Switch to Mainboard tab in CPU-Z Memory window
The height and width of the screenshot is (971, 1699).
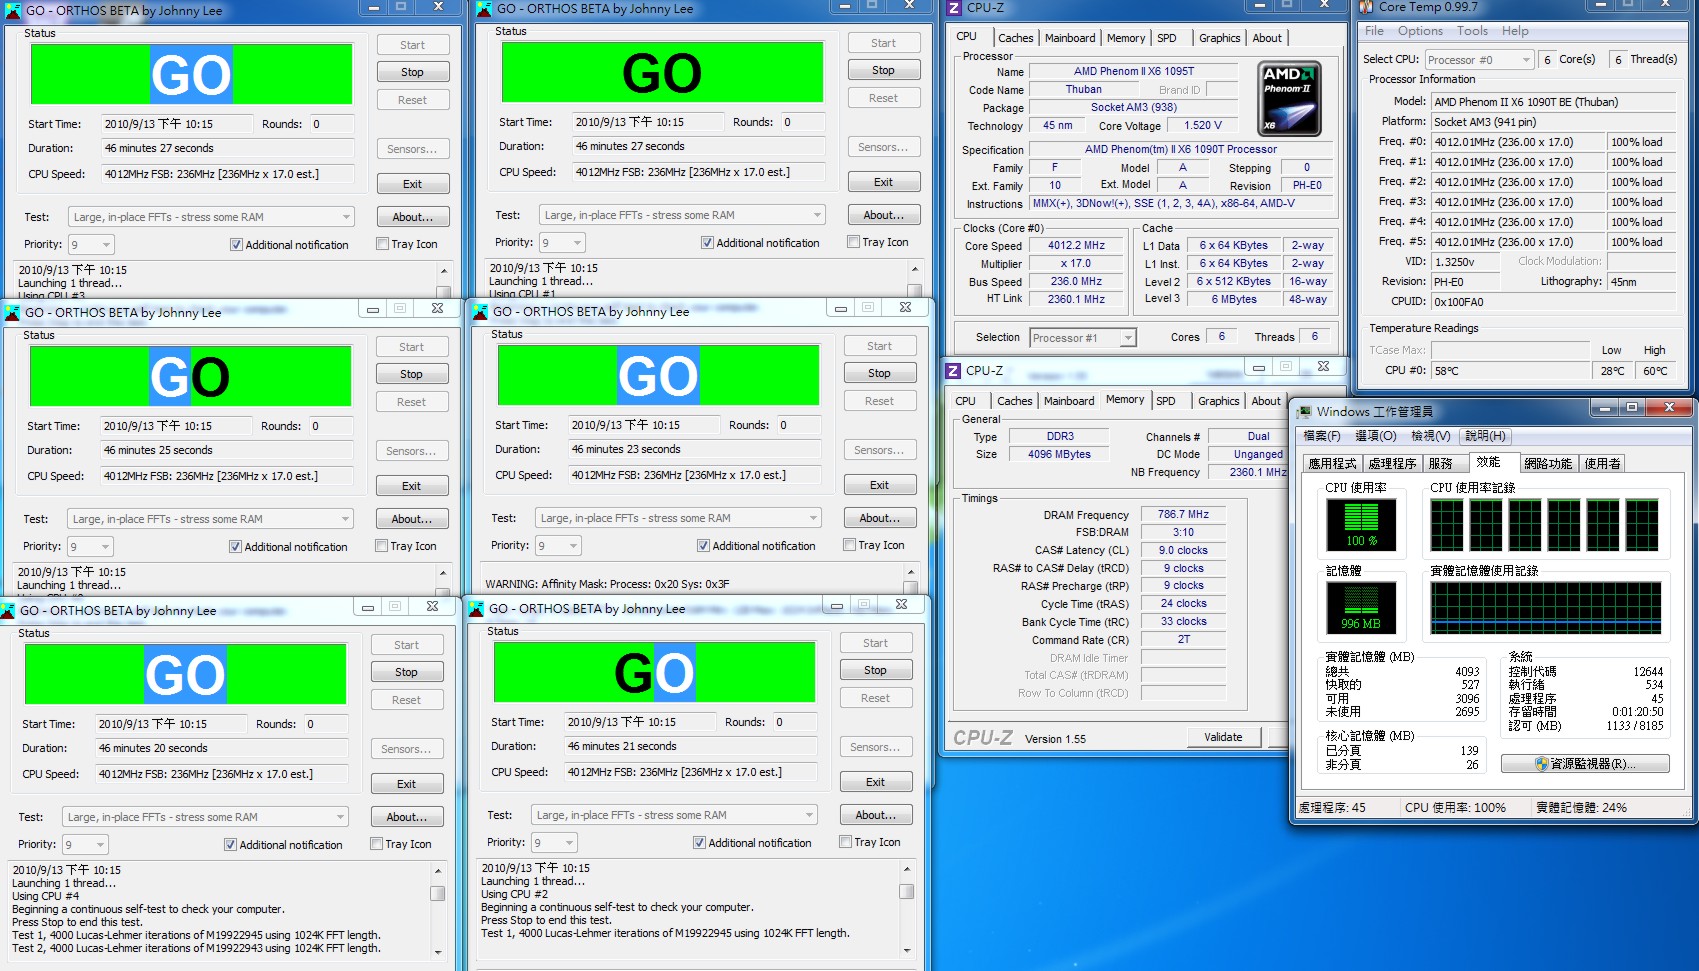(x=1069, y=401)
